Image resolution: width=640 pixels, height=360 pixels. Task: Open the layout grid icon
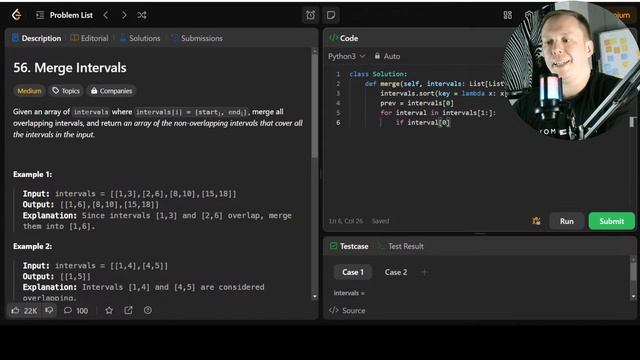coord(508,15)
